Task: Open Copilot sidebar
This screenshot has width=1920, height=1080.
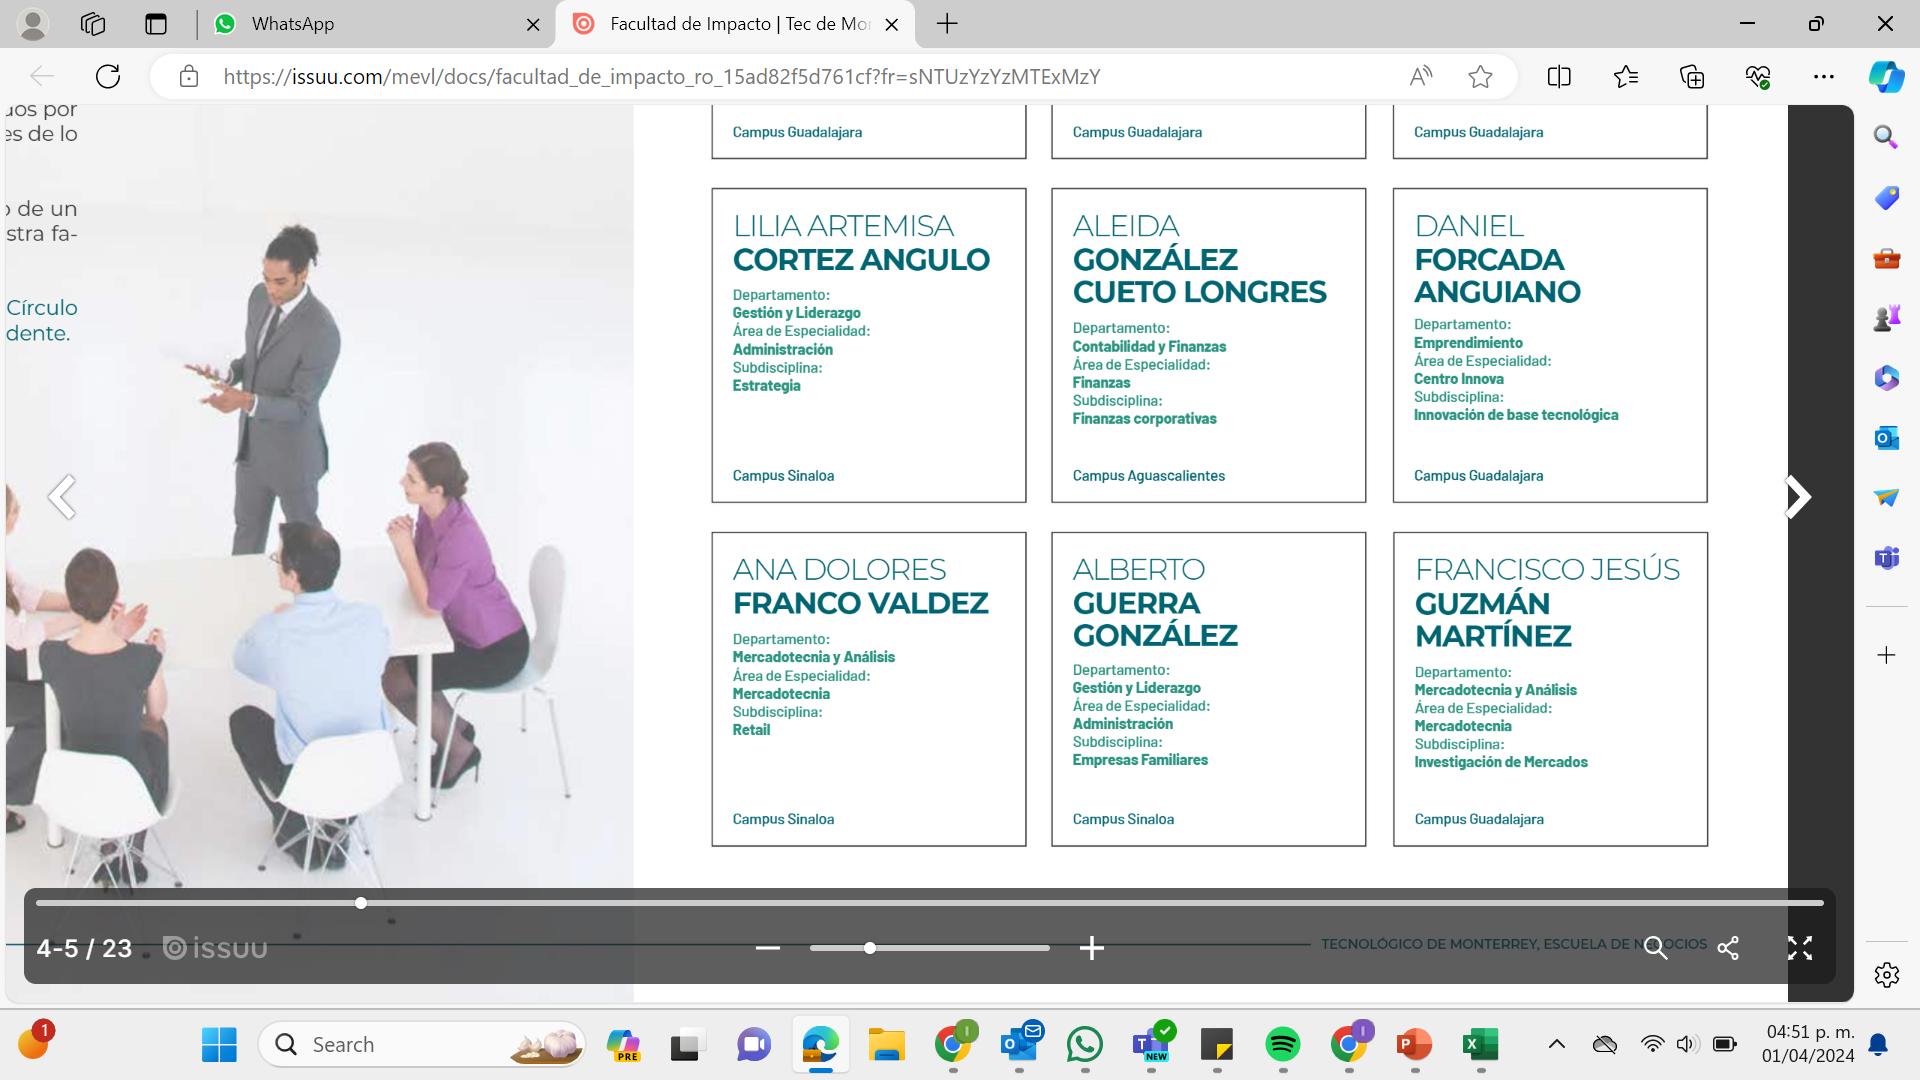Action: click(x=1886, y=77)
